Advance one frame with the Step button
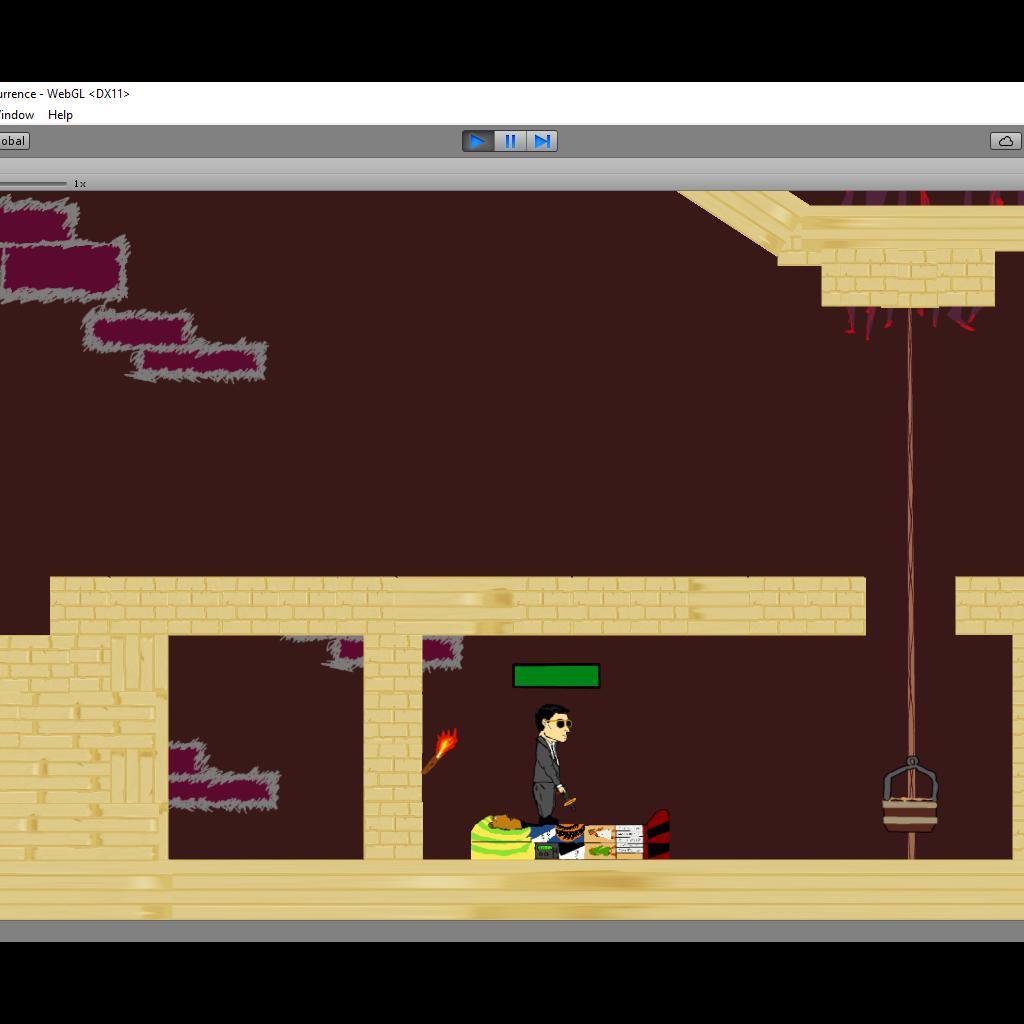The image size is (1024, 1024). (542, 141)
